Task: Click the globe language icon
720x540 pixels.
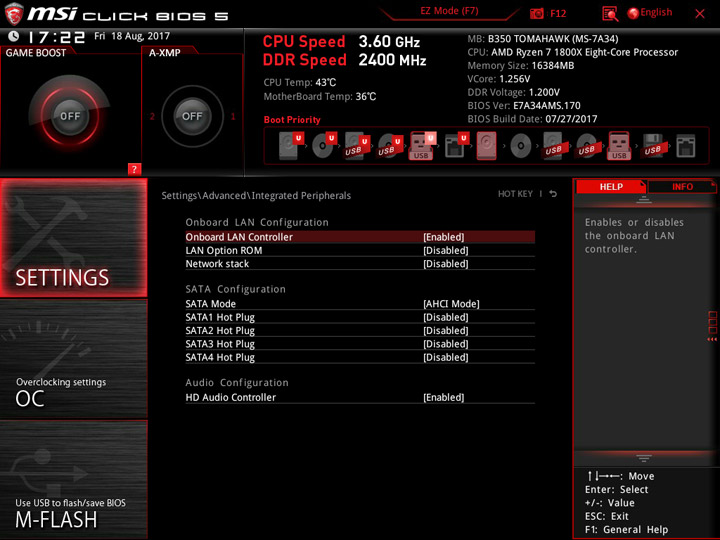Action: [633, 13]
